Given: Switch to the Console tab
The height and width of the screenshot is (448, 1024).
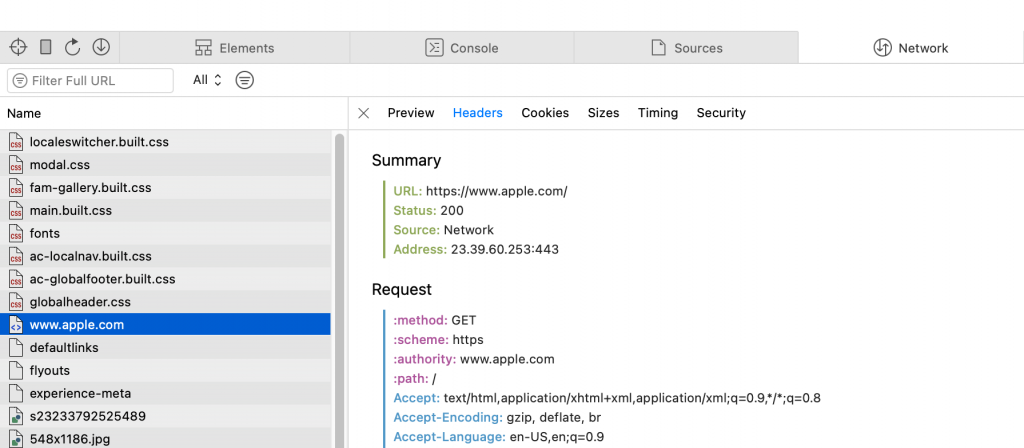Looking at the screenshot, I should [x=462, y=48].
